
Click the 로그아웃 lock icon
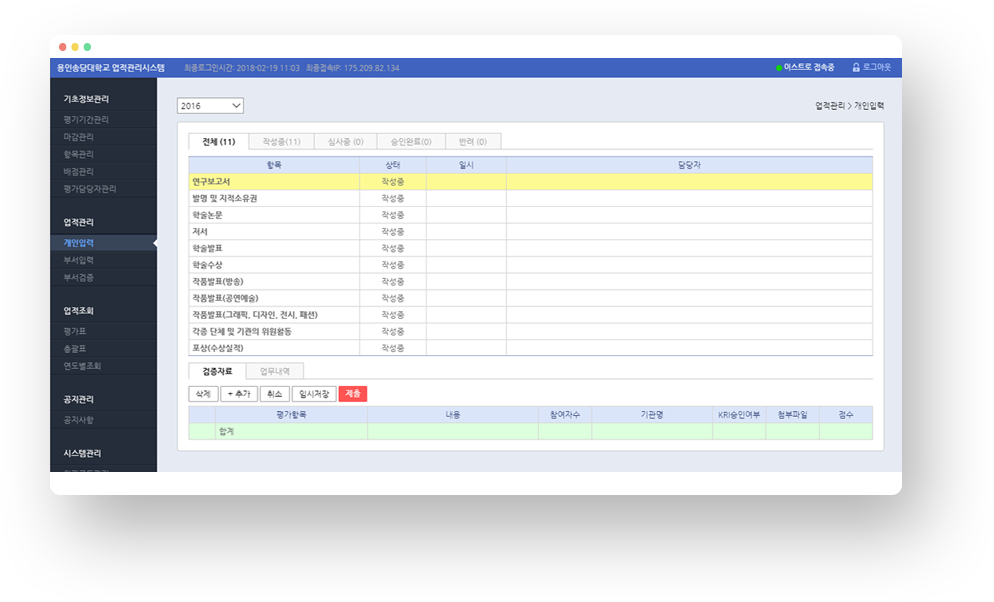click(856, 67)
